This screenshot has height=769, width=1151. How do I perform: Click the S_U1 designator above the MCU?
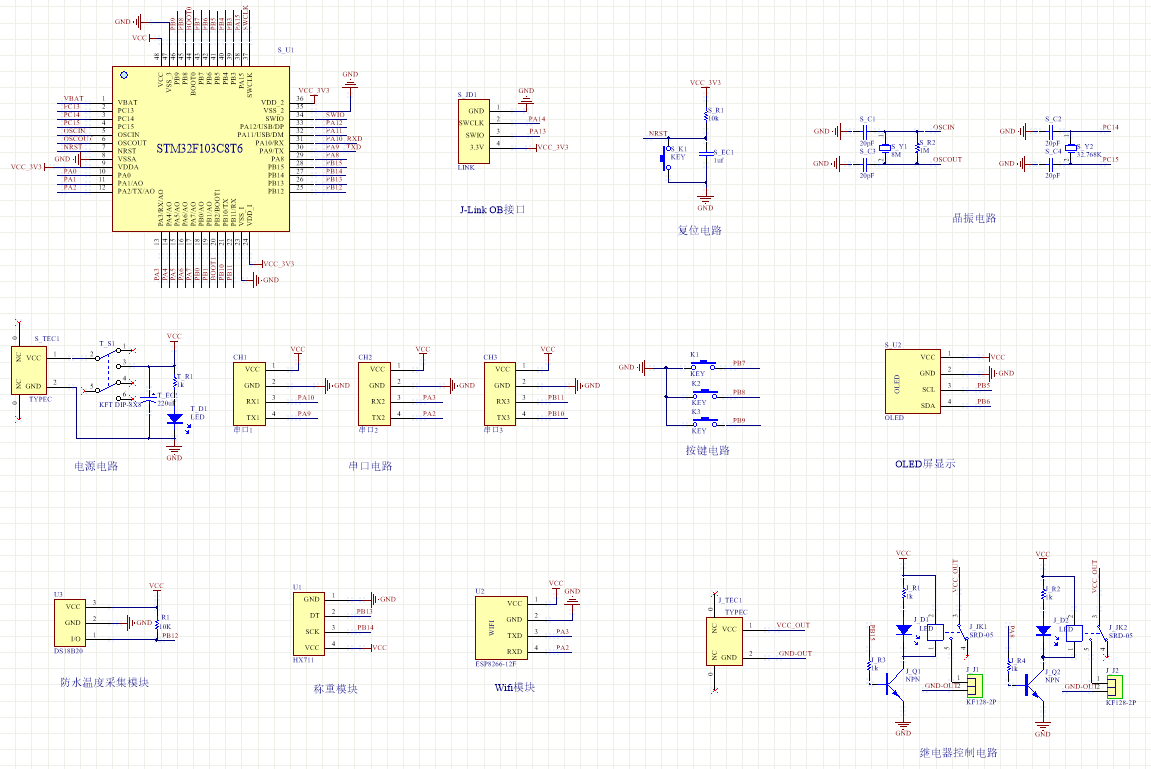286,50
